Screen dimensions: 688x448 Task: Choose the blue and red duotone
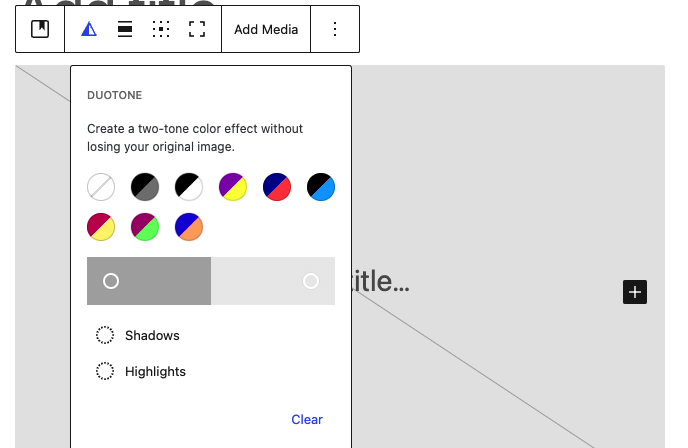coord(277,187)
